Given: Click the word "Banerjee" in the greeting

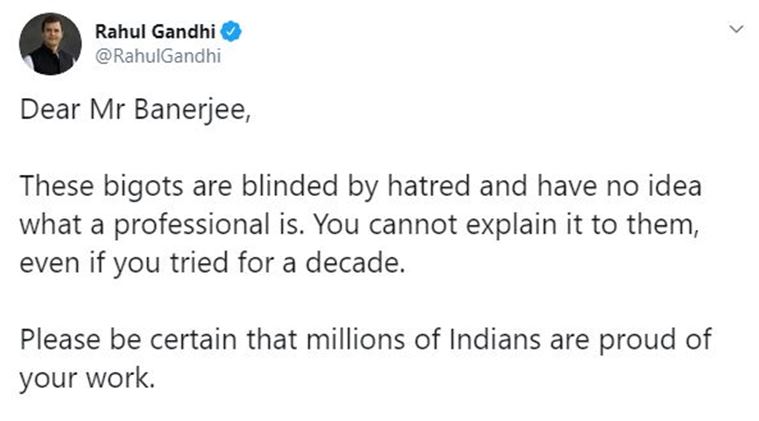Looking at the screenshot, I should point(196,112).
